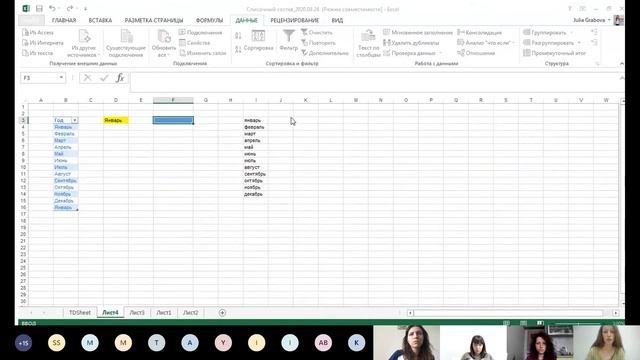Screen dimensions: 640x360
Task: Click the SS participant avatar
Action: [x=56, y=343]
